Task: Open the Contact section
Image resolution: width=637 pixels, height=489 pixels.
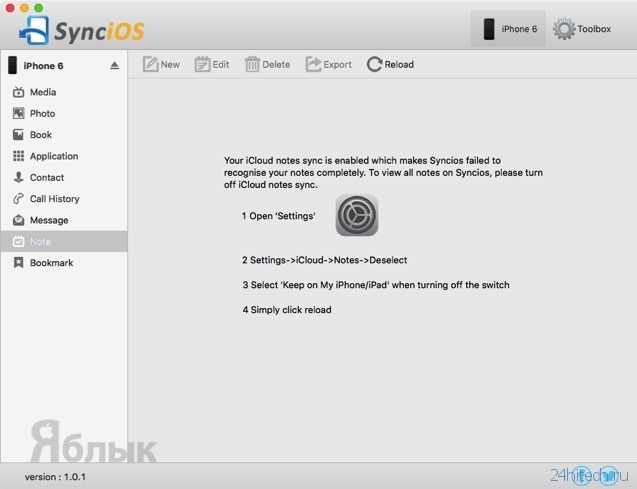Action: click(64, 177)
